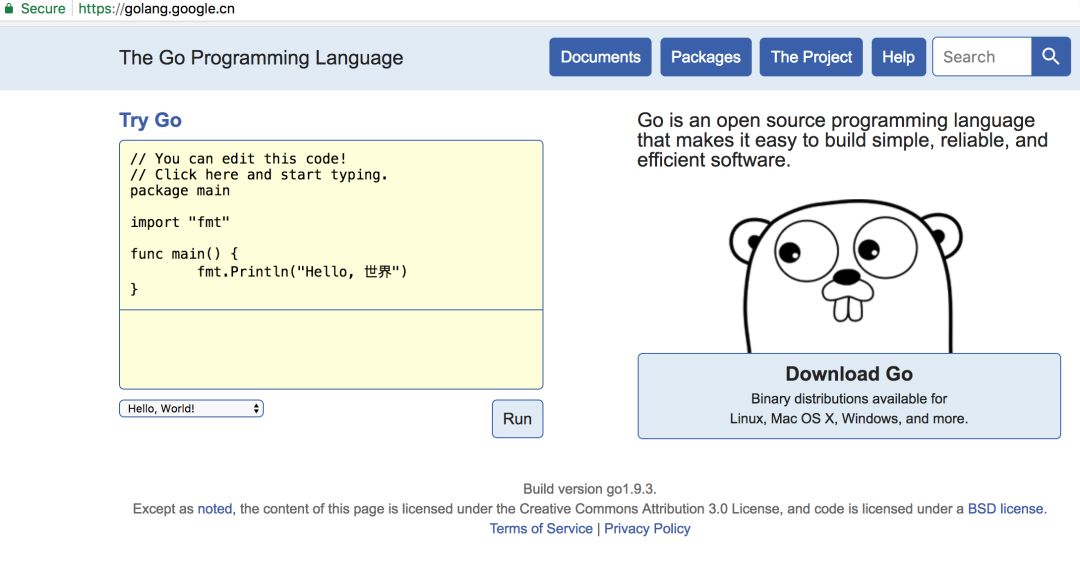Expand the Hello, World! example dropdown
The width and height of the screenshot is (1080, 575).
191,408
